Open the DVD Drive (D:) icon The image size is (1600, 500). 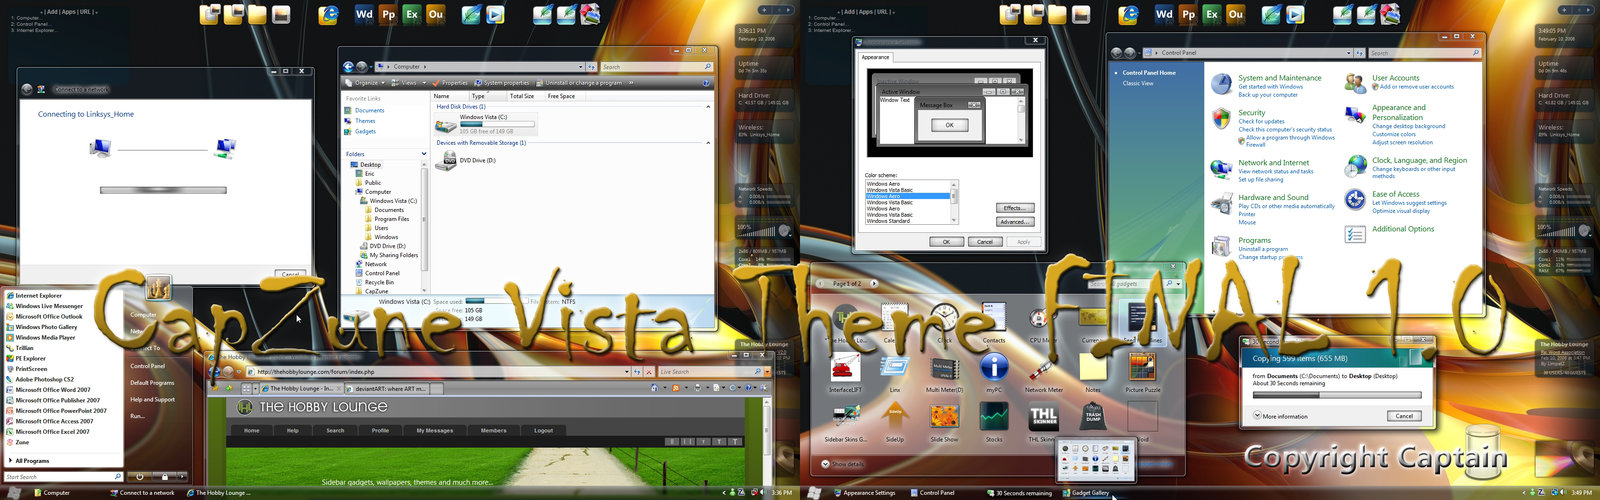(x=447, y=159)
